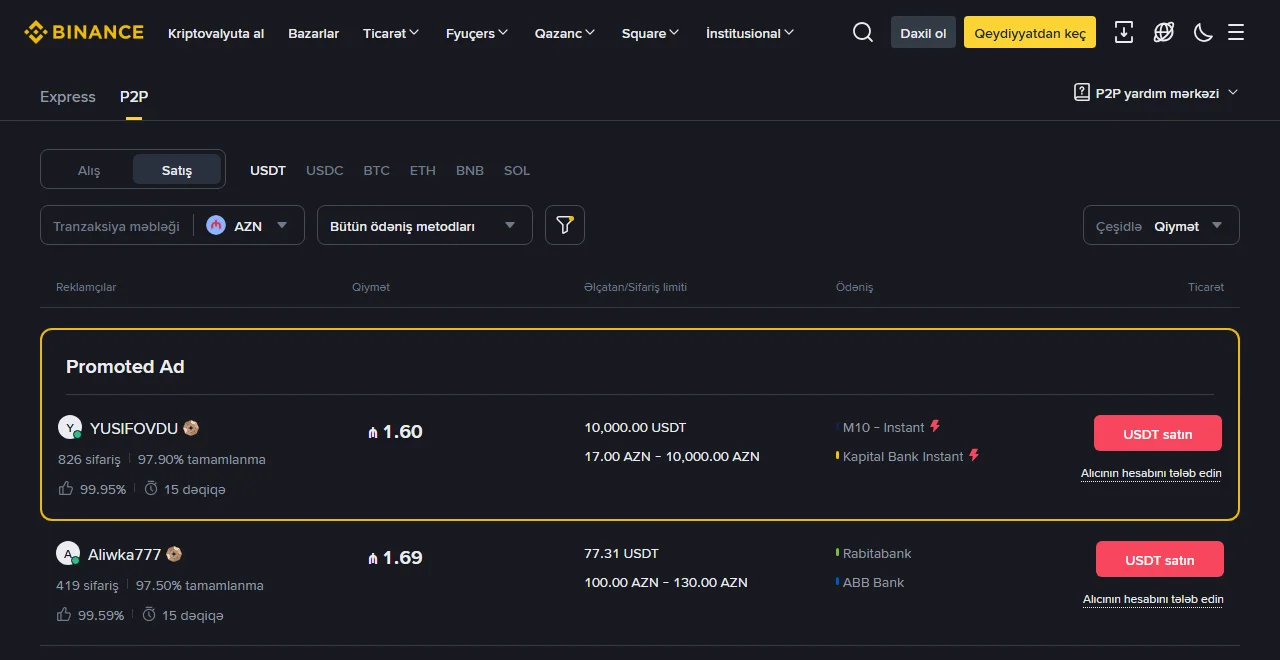
Task: Select the ETH coin tab
Action: point(423,170)
